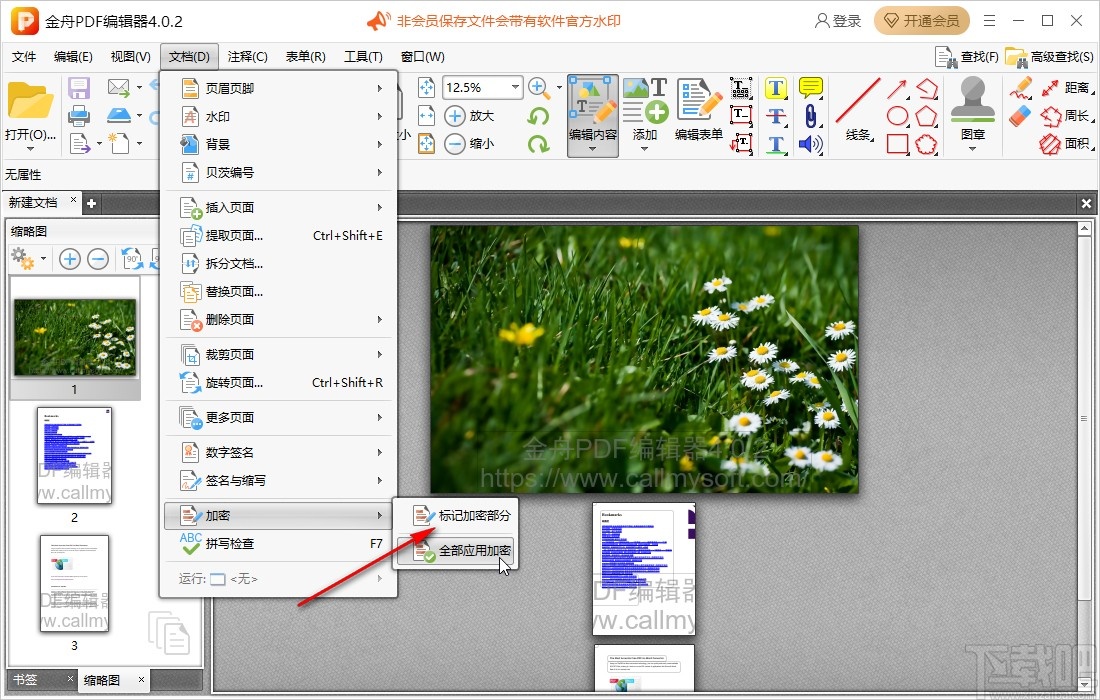This screenshot has width=1100, height=700.
Task: Click the strikethrough text T icon
Action: tap(775, 116)
